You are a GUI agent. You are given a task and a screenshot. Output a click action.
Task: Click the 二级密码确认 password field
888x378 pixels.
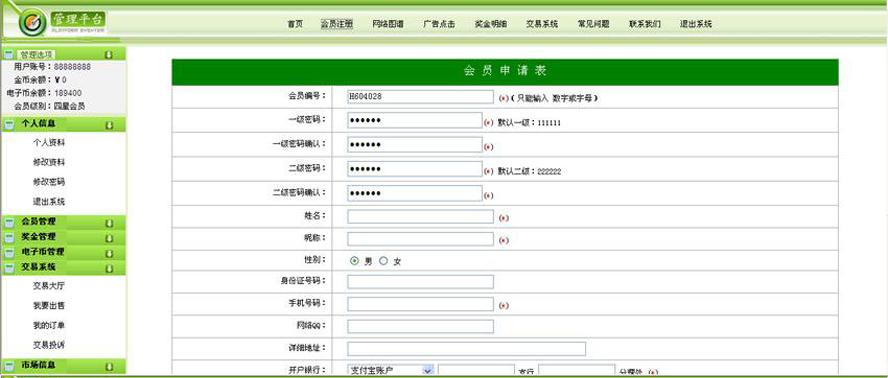coord(415,194)
